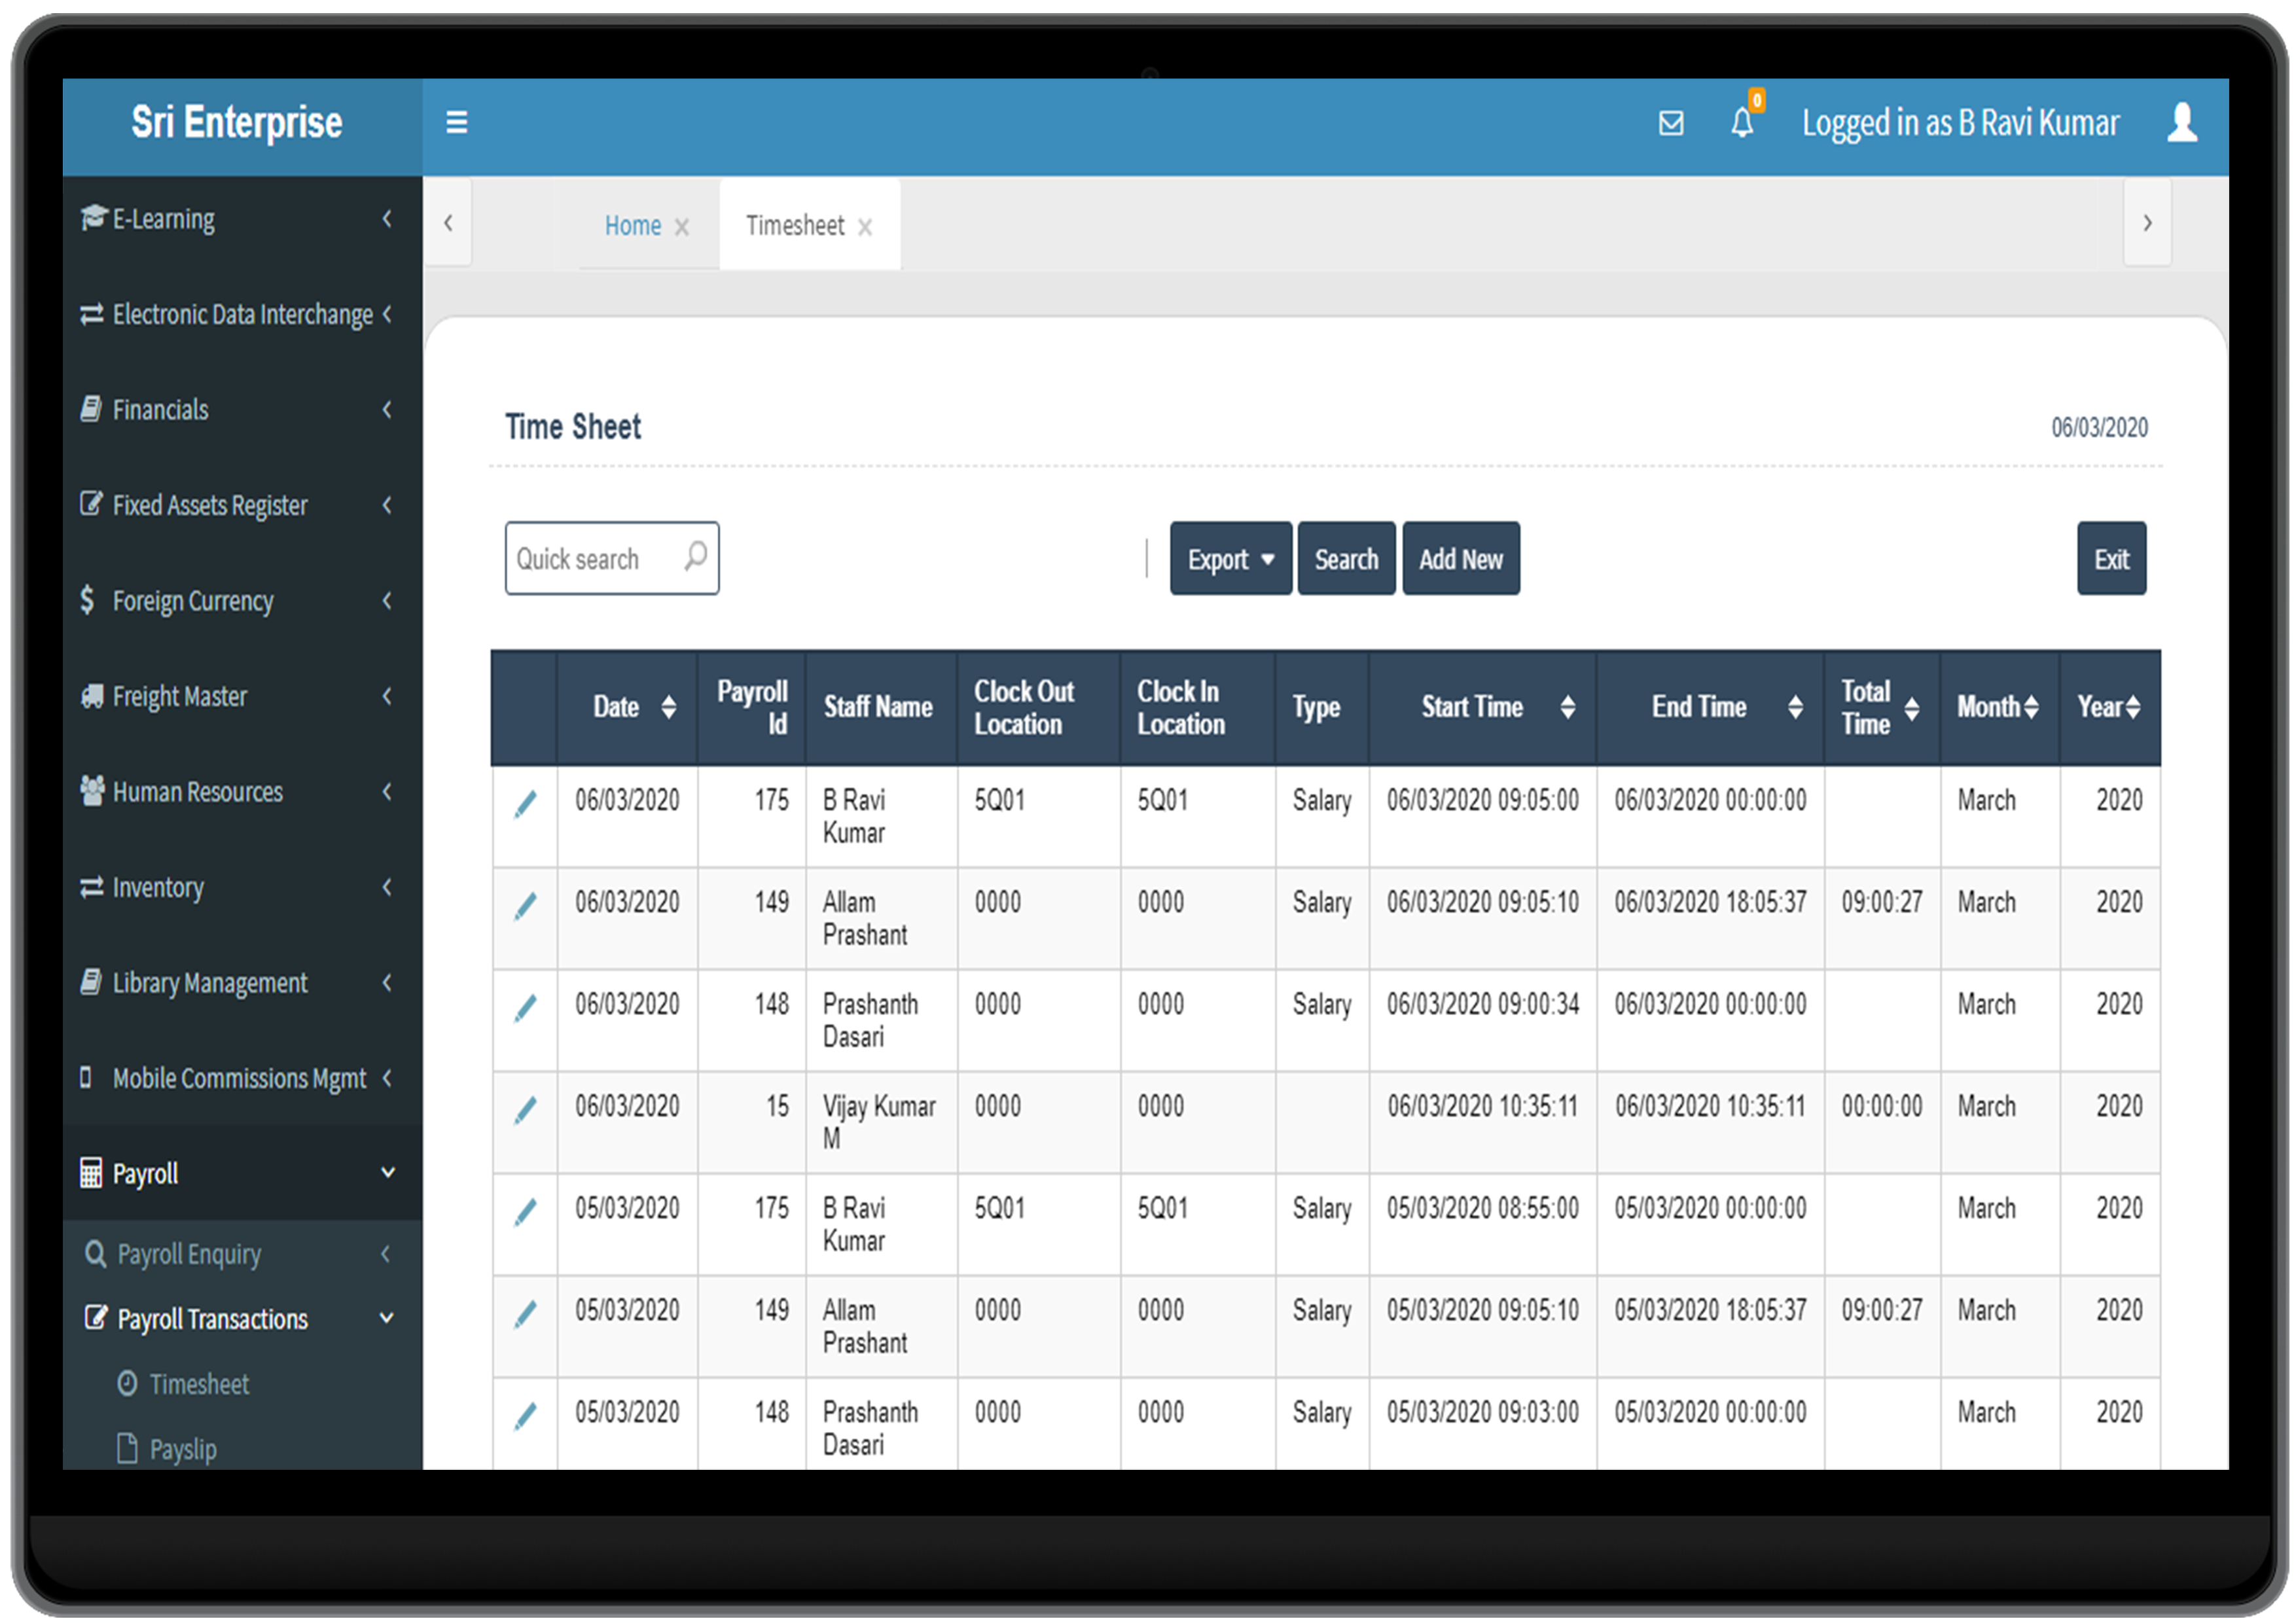Close the Home tab with X

pyautogui.click(x=681, y=228)
